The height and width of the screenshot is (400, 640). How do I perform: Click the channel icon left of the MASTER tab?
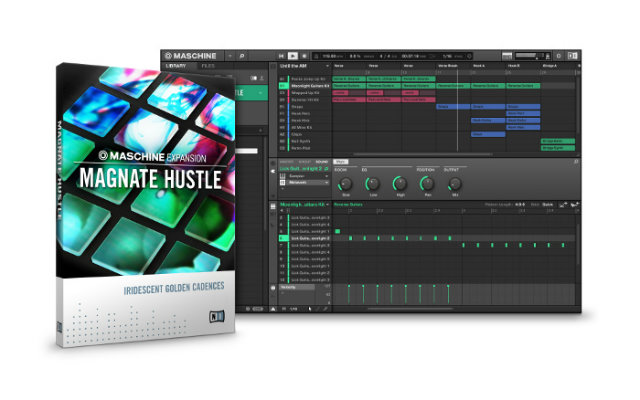click(273, 163)
